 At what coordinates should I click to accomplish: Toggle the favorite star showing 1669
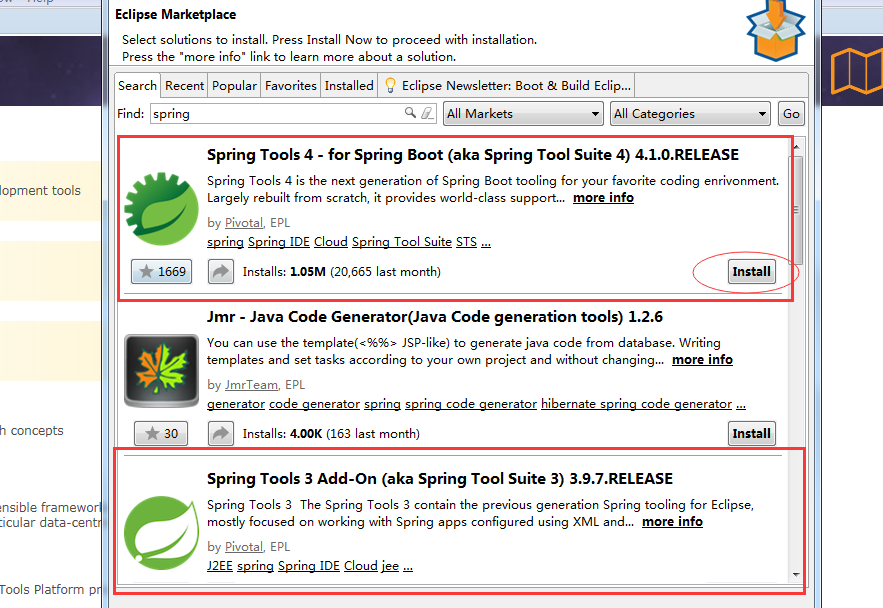coord(160,271)
